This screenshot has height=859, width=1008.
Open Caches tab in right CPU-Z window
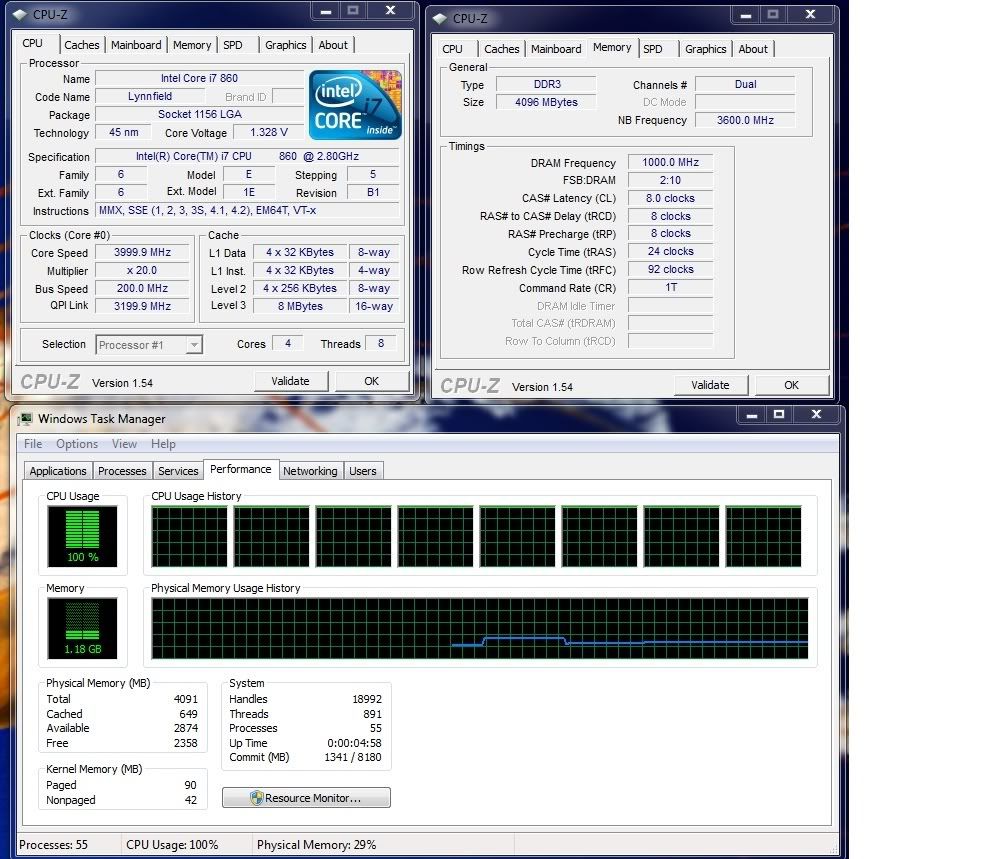[501, 49]
